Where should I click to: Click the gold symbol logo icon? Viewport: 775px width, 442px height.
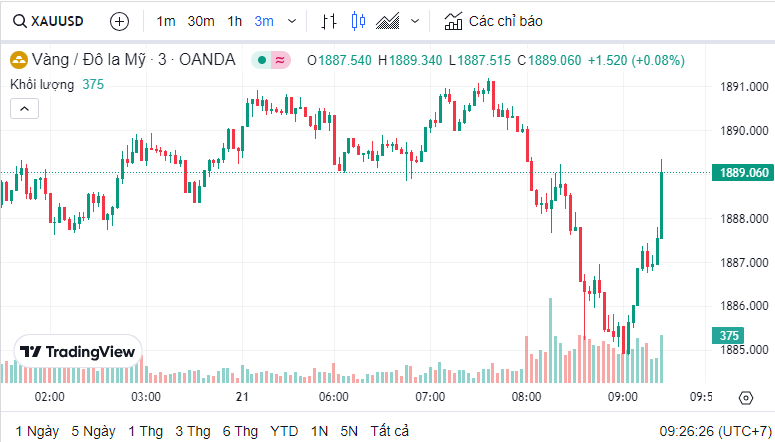point(18,60)
